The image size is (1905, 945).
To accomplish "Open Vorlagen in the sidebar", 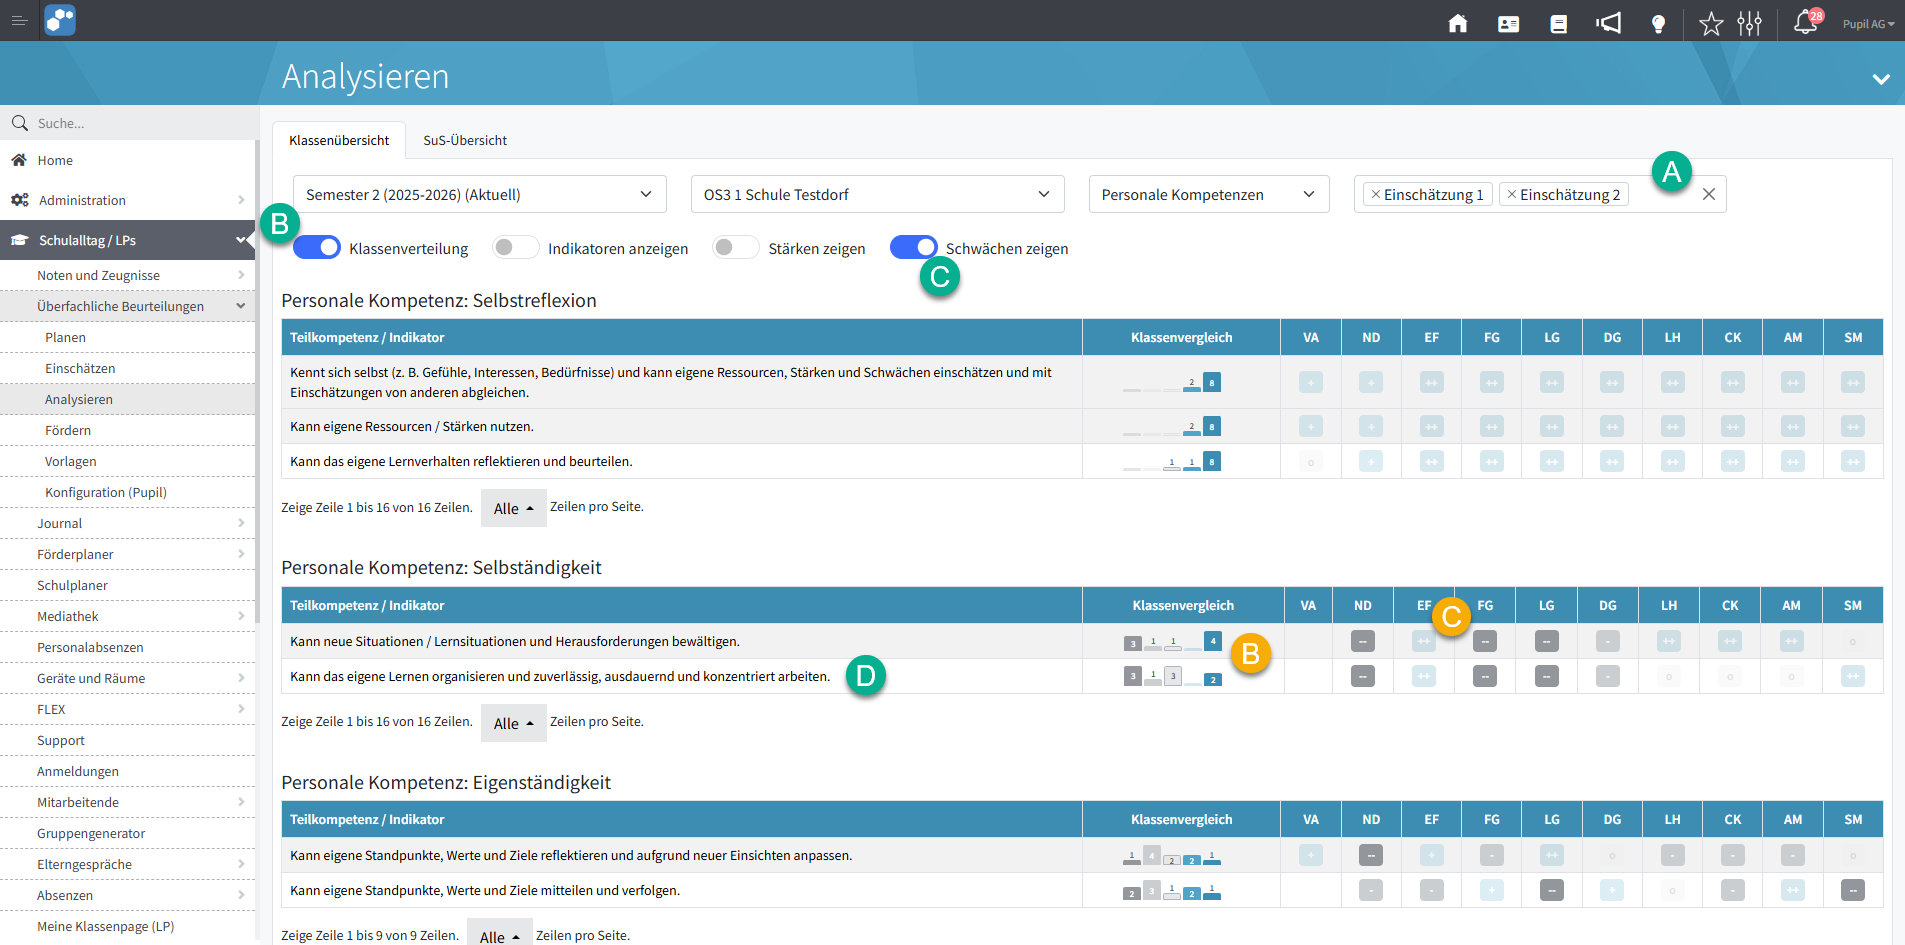I will pos(127,461).
